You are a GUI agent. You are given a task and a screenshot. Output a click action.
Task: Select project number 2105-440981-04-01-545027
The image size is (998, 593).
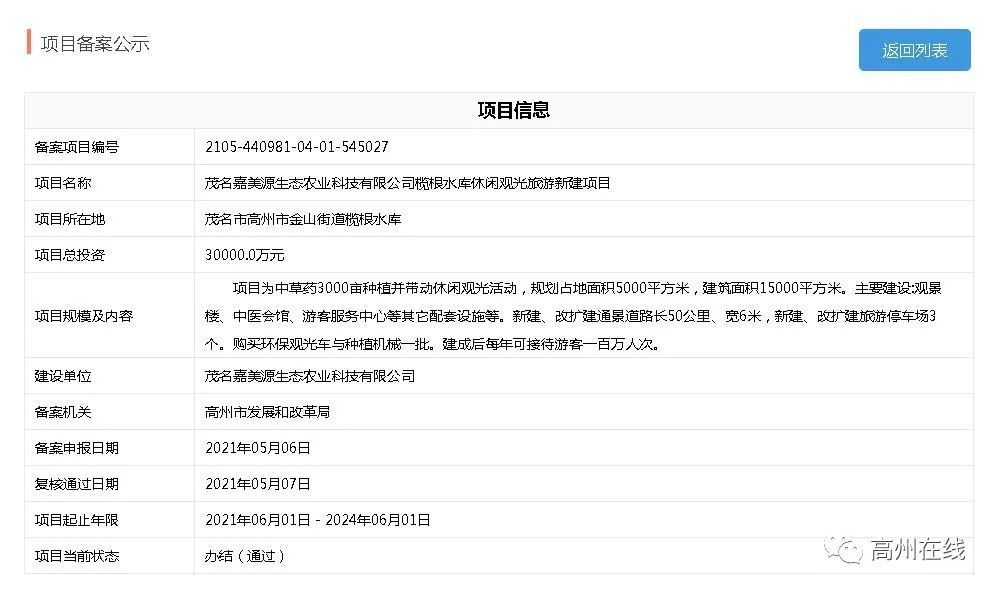point(297,147)
